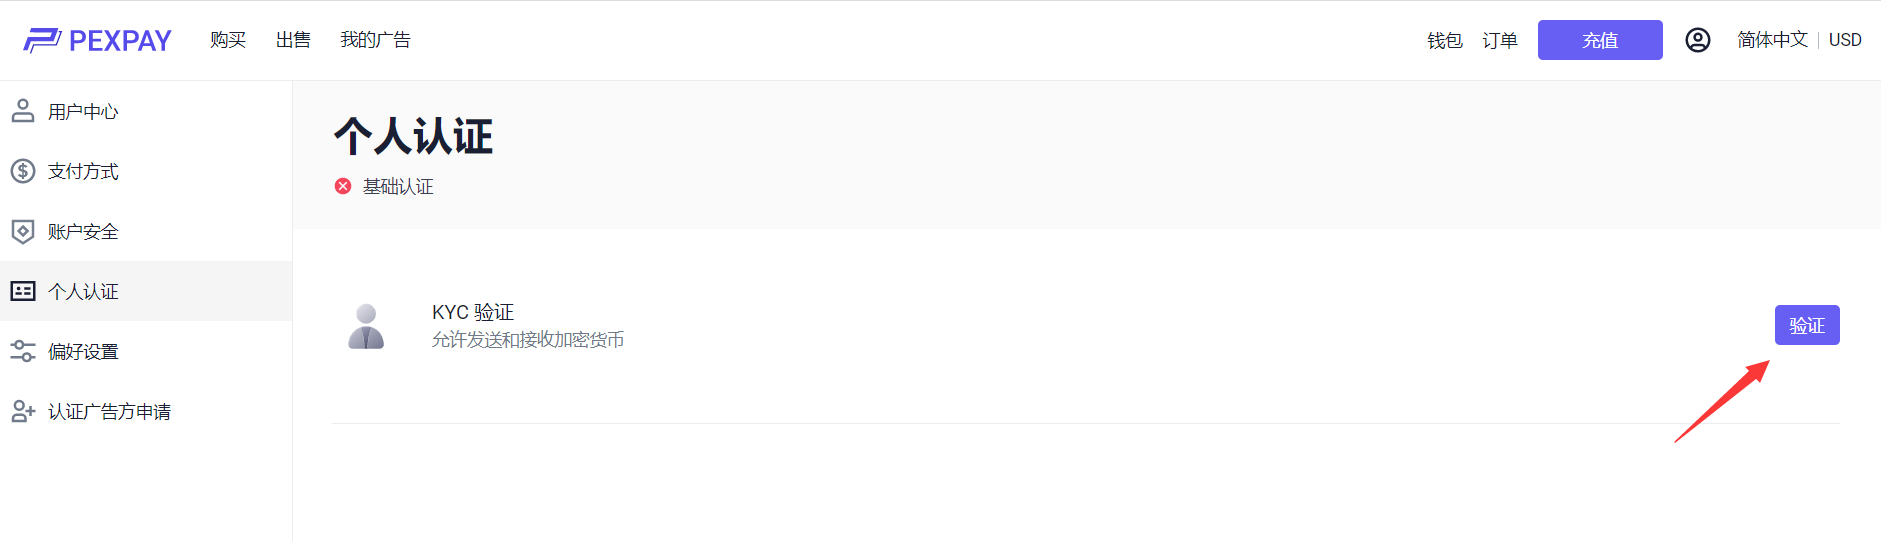Open 订单 in the top bar
Screen dimensions: 1881x541
(x=1499, y=40)
